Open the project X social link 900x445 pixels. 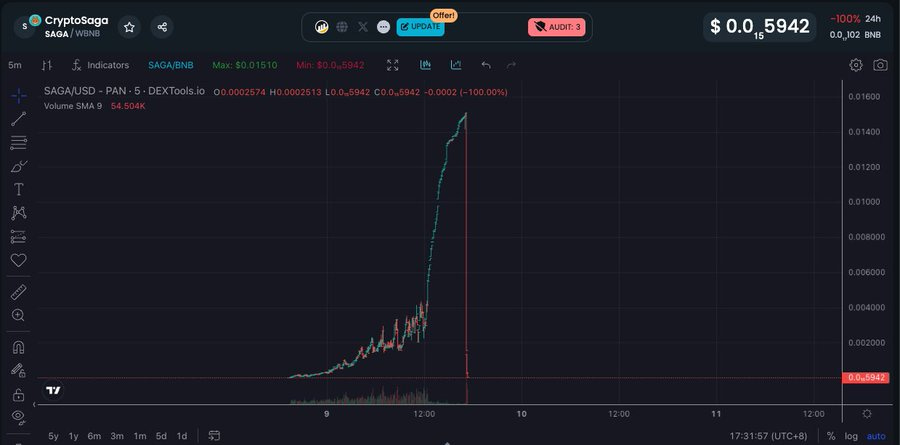click(363, 27)
